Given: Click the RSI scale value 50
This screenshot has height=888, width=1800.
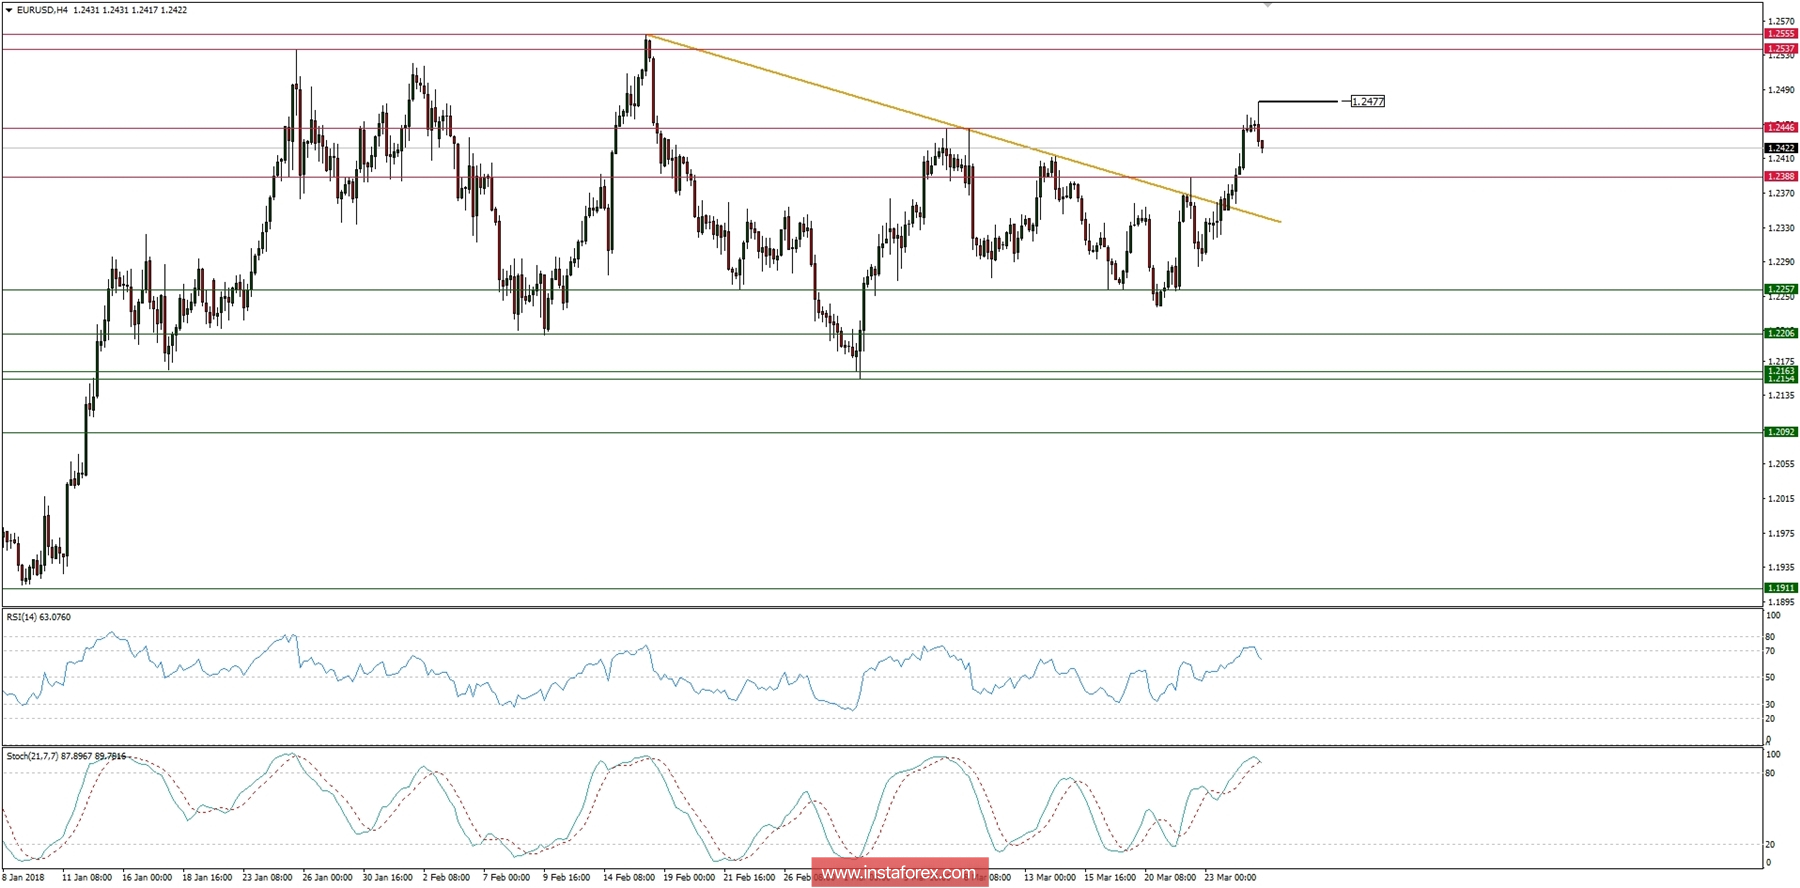Looking at the screenshot, I should [x=1770, y=678].
